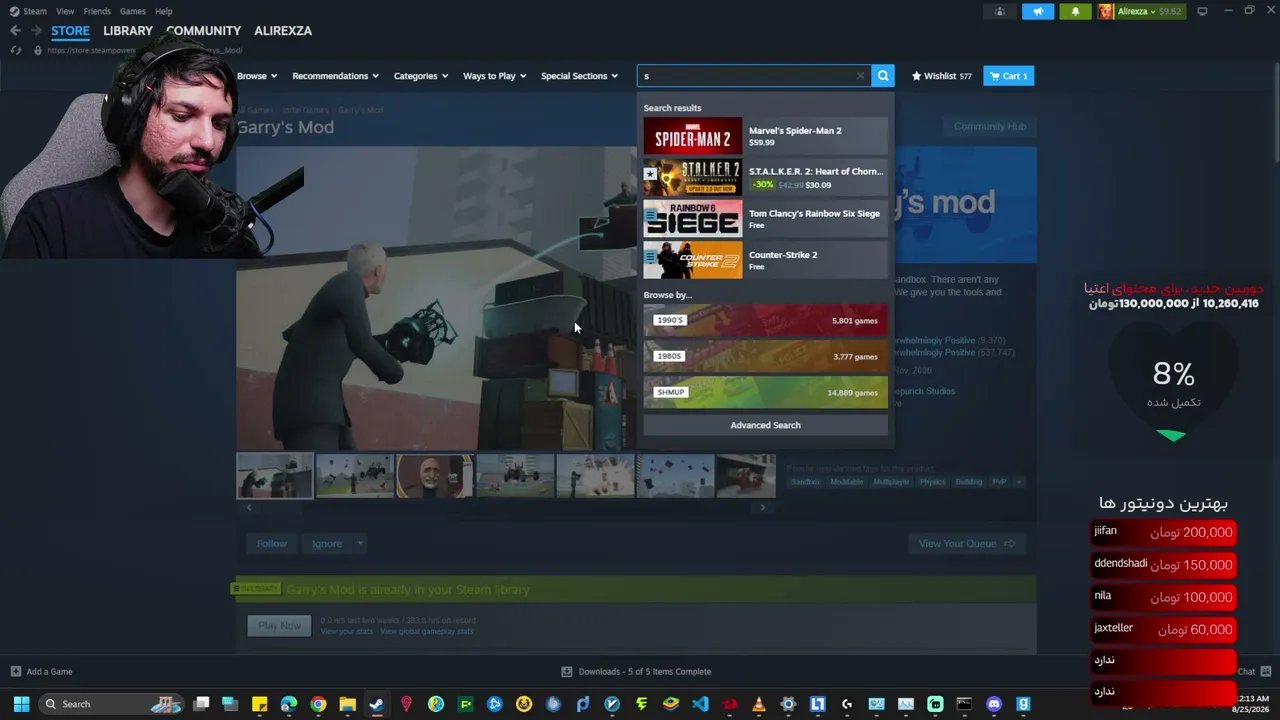The height and width of the screenshot is (720, 1280).
Task: Open Discord from the taskbar
Action: pyautogui.click(x=994, y=704)
